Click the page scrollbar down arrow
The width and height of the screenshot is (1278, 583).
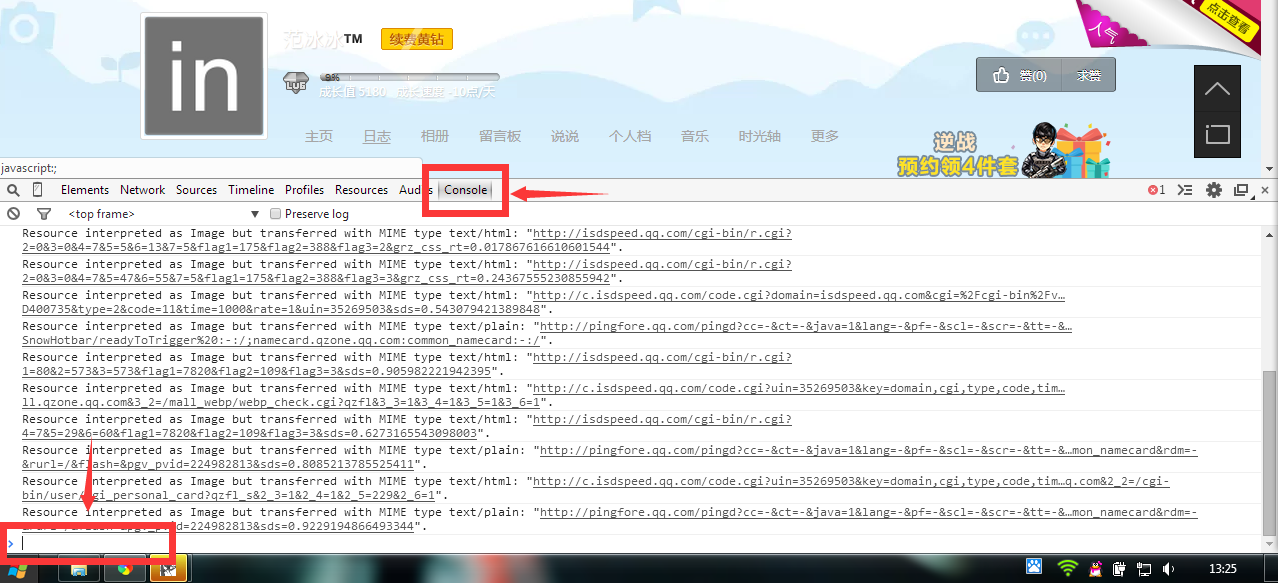pyautogui.click(x=1270, y=169)
